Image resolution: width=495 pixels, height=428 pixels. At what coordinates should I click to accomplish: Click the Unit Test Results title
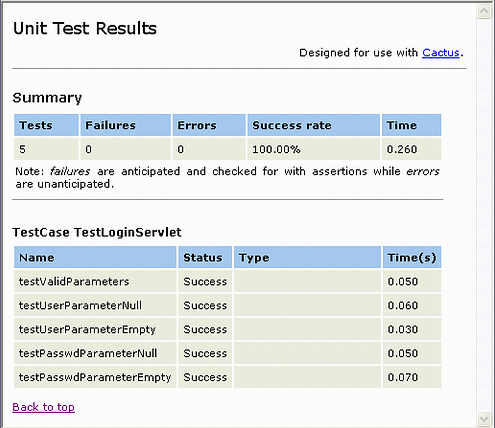(85, 28)
